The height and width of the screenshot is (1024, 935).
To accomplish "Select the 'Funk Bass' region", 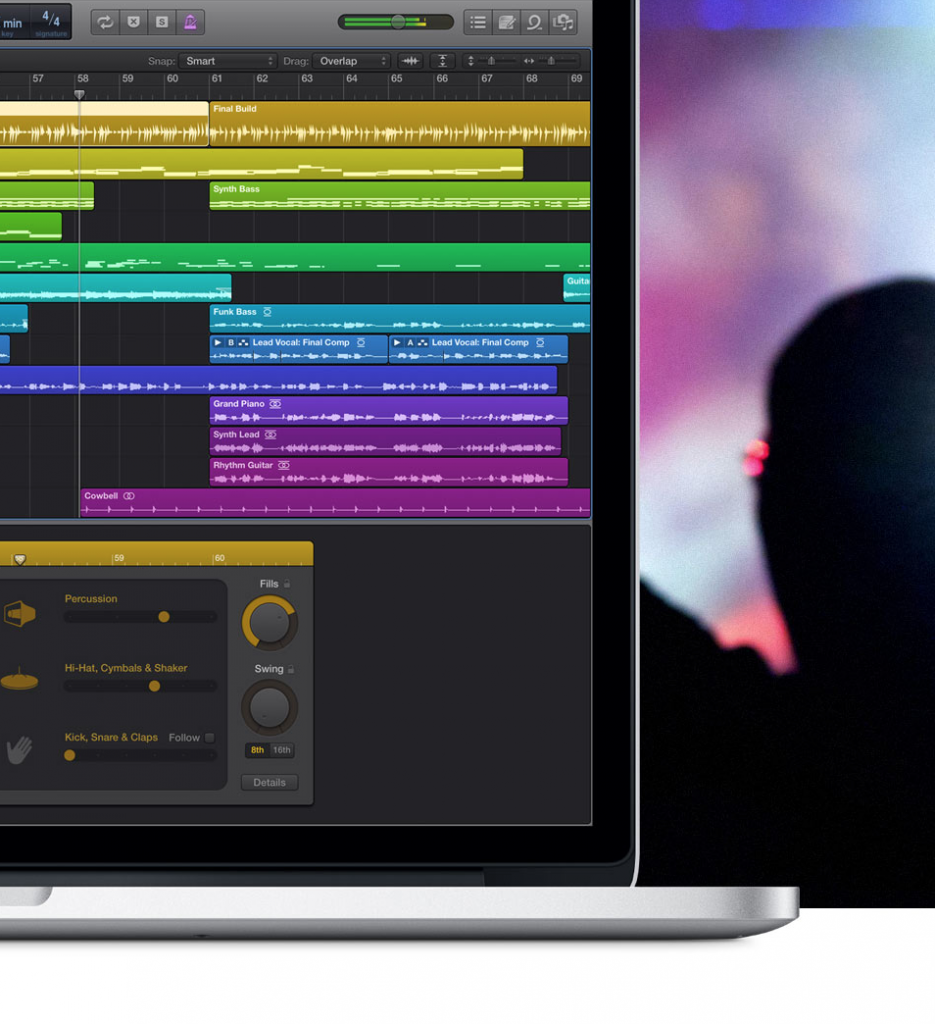I will pos(400,319).
